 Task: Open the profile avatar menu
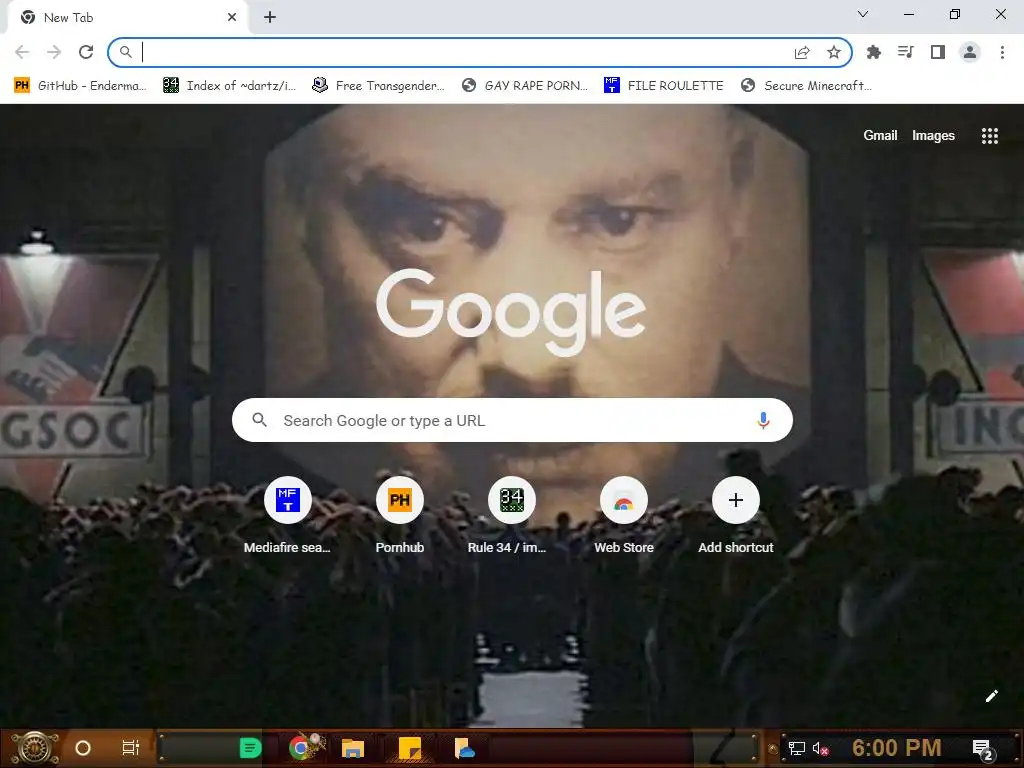pyautogui.click(x=970, y=52)
